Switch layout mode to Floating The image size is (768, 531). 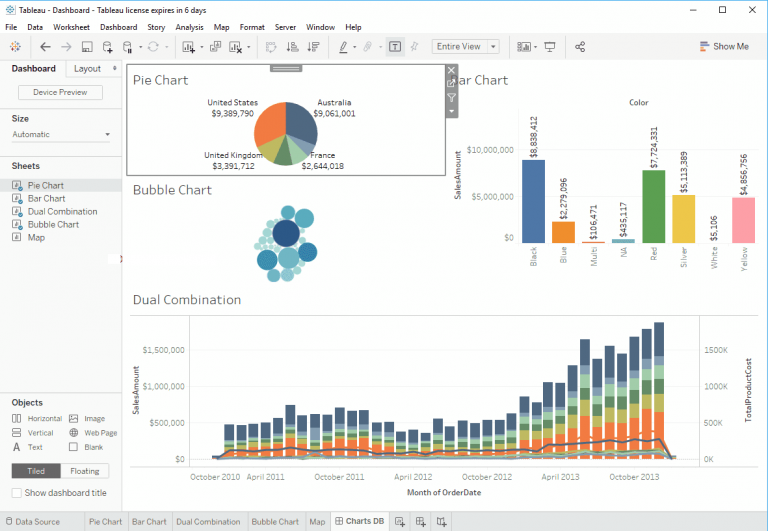[85, 470]
